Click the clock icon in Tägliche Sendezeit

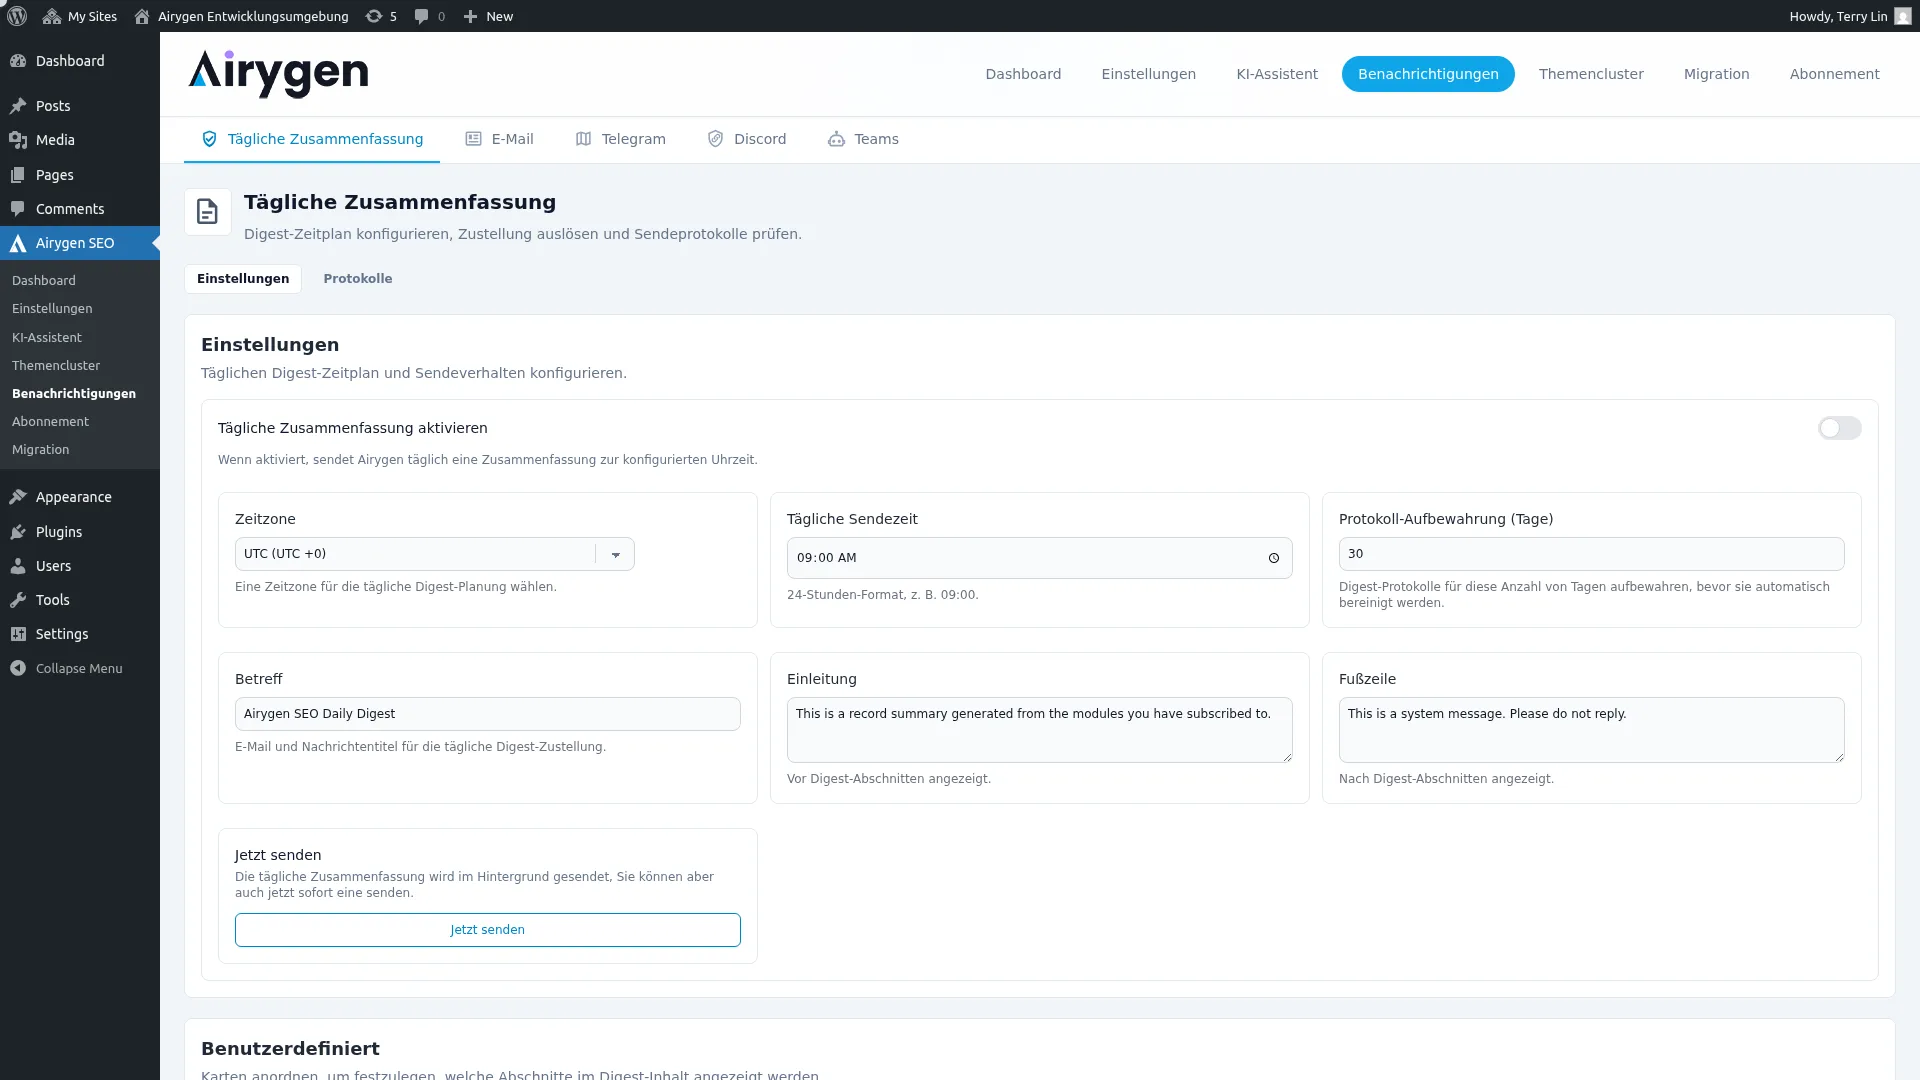tap(1273, 558)
